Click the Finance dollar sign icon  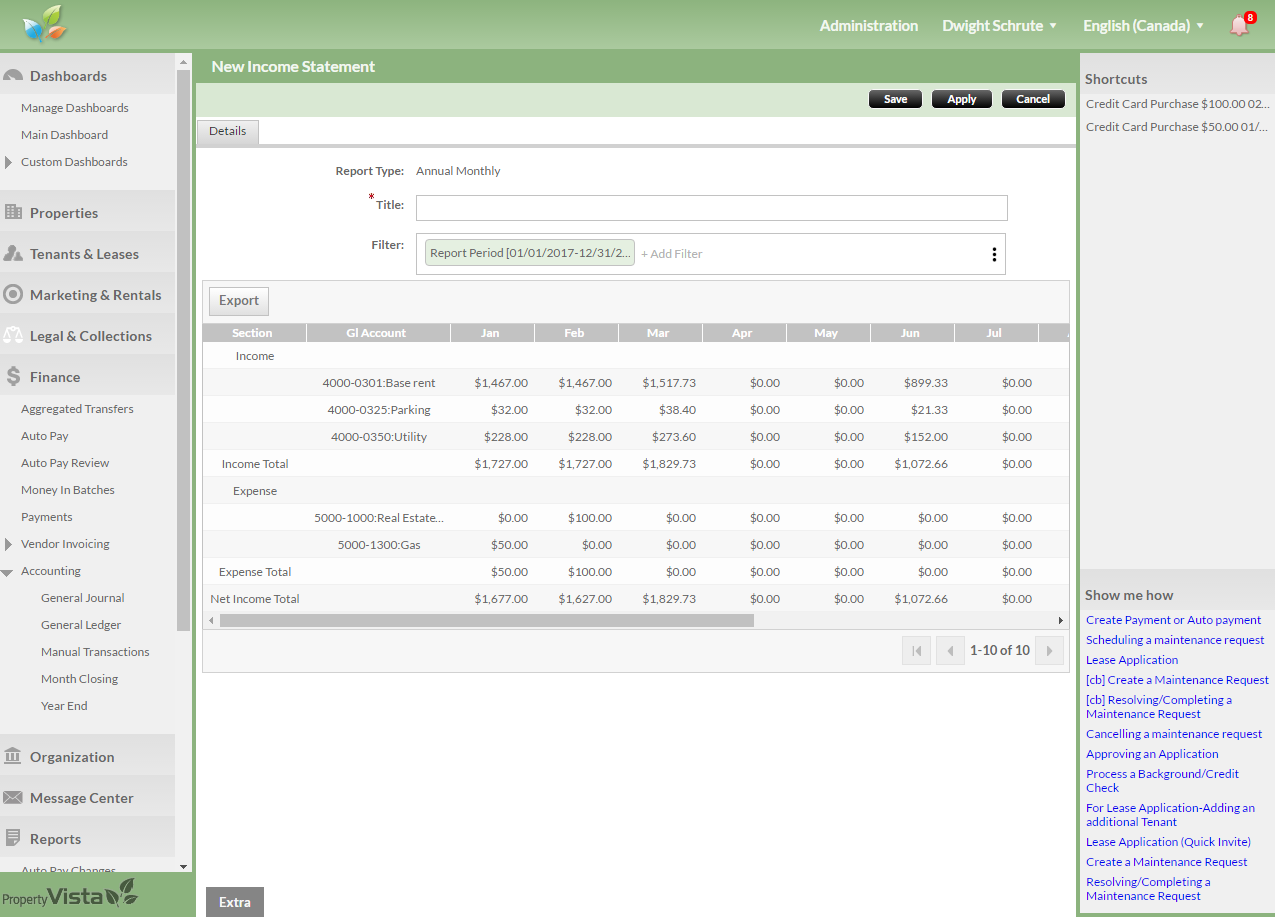pos(13,377)
